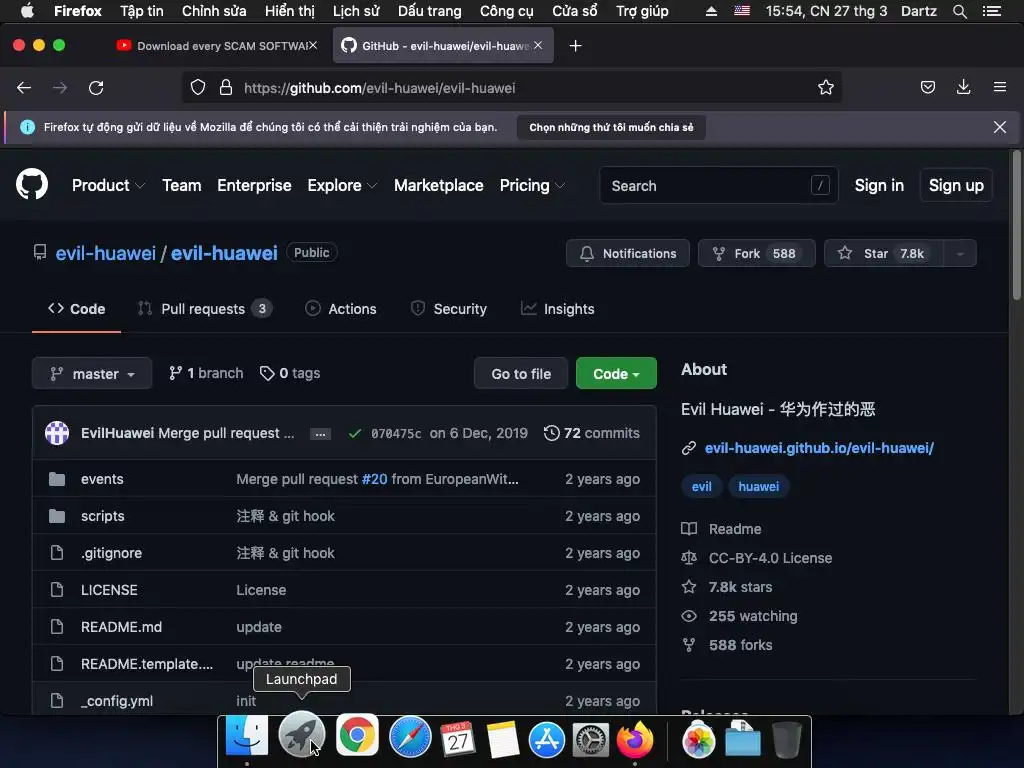Open the events folder

coord(102,479)
